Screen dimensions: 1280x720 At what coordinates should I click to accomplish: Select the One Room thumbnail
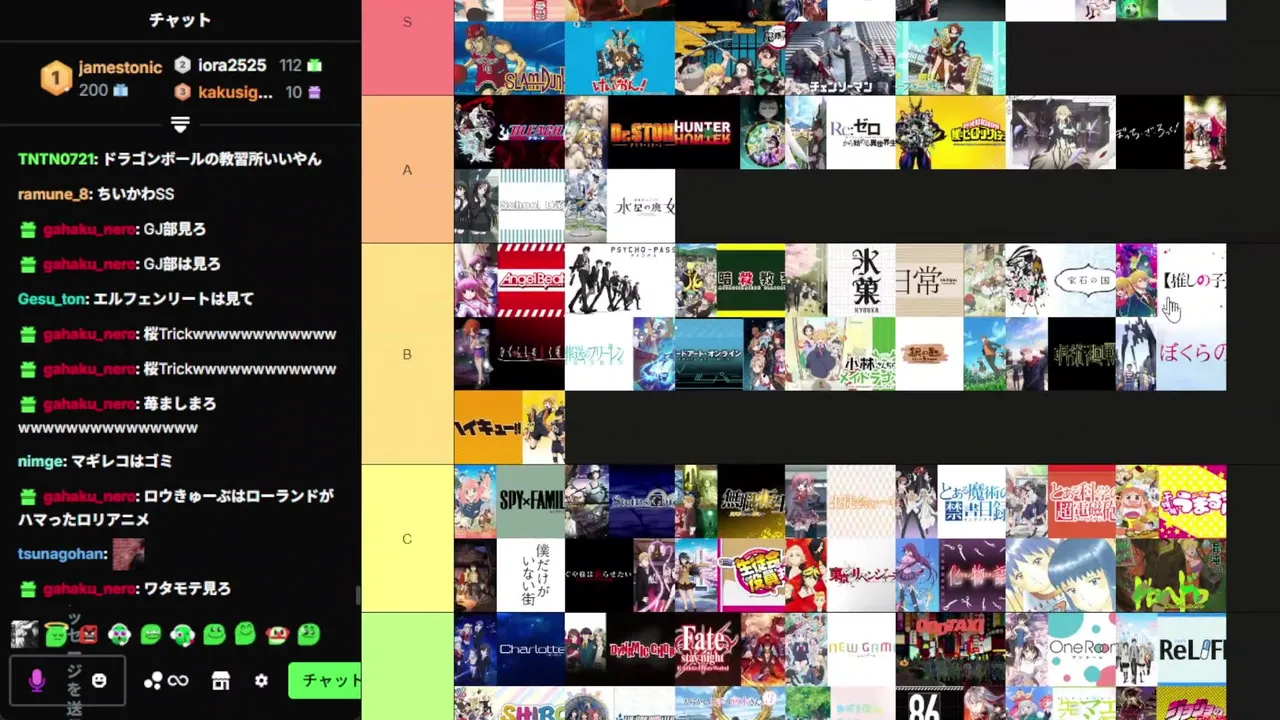click(x=1060, y=650)
